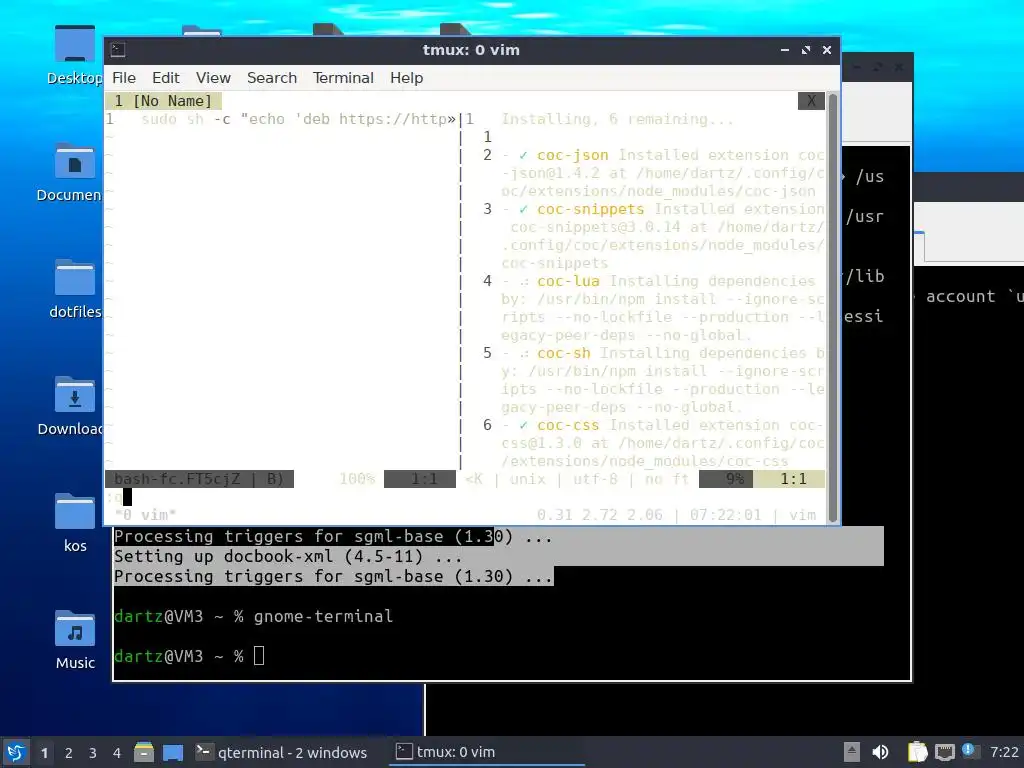1024x768 pixels.
Task: Launch the file manager from the taskbar
Action: (144, 752)
